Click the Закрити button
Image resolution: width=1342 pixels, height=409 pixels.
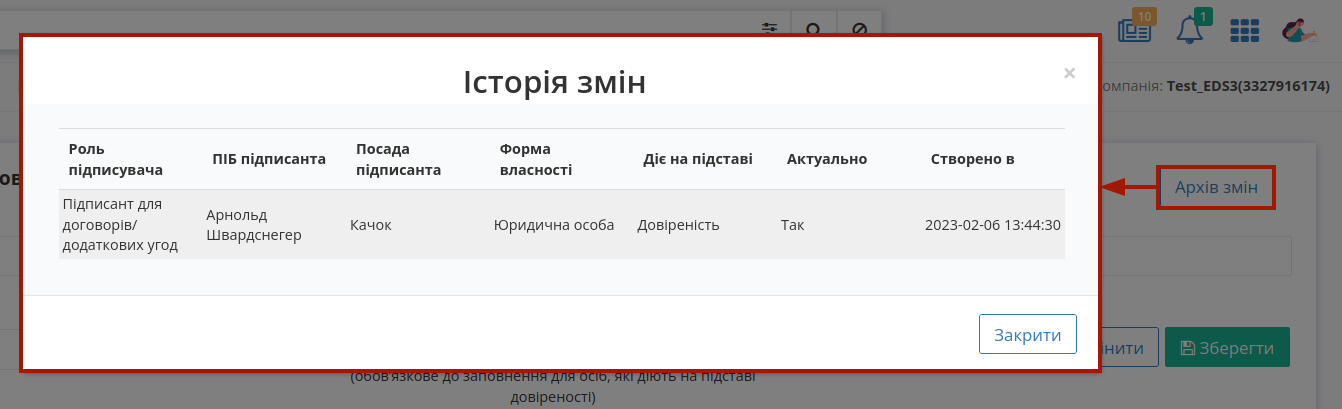(x=1027, y=335)
